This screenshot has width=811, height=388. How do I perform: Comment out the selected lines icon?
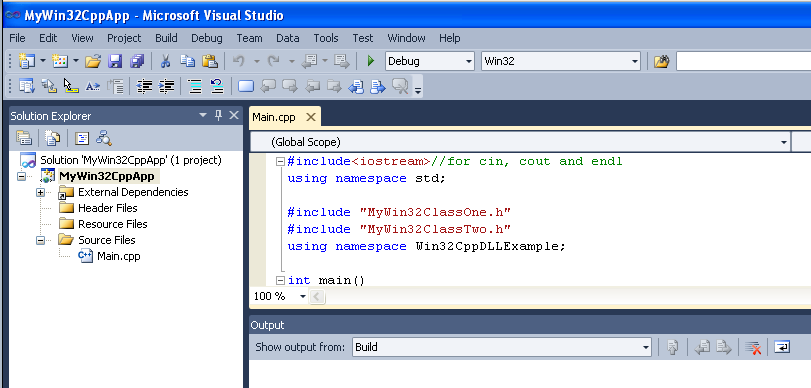tap(194, 86)
